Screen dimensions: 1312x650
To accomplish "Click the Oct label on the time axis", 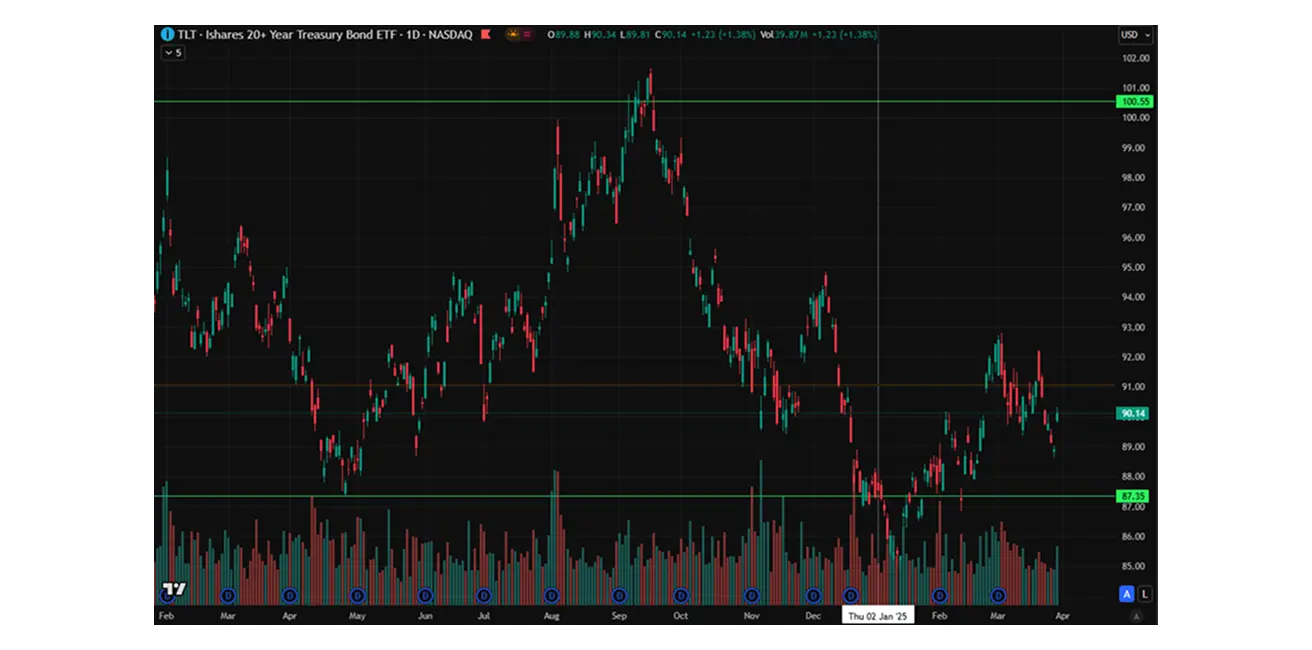I will click(x=681, y=617).
